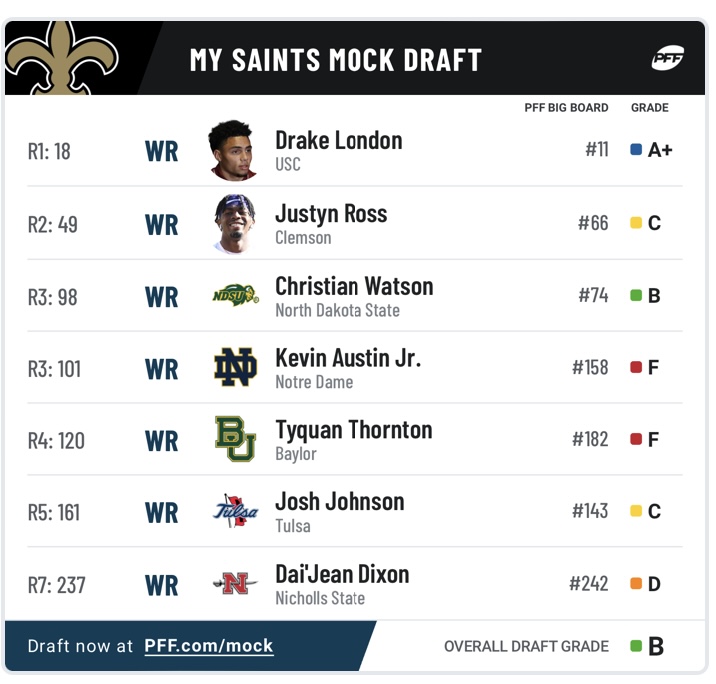716x684 pixels.
Task: Click the PFF football logo
Action: point(667,58)
